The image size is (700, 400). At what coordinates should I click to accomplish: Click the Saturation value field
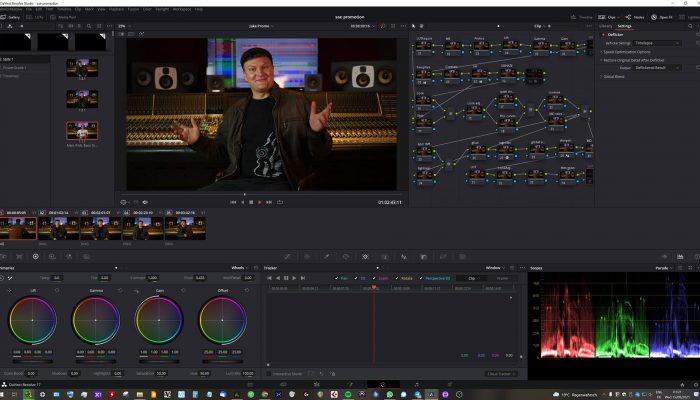[161, 373]
